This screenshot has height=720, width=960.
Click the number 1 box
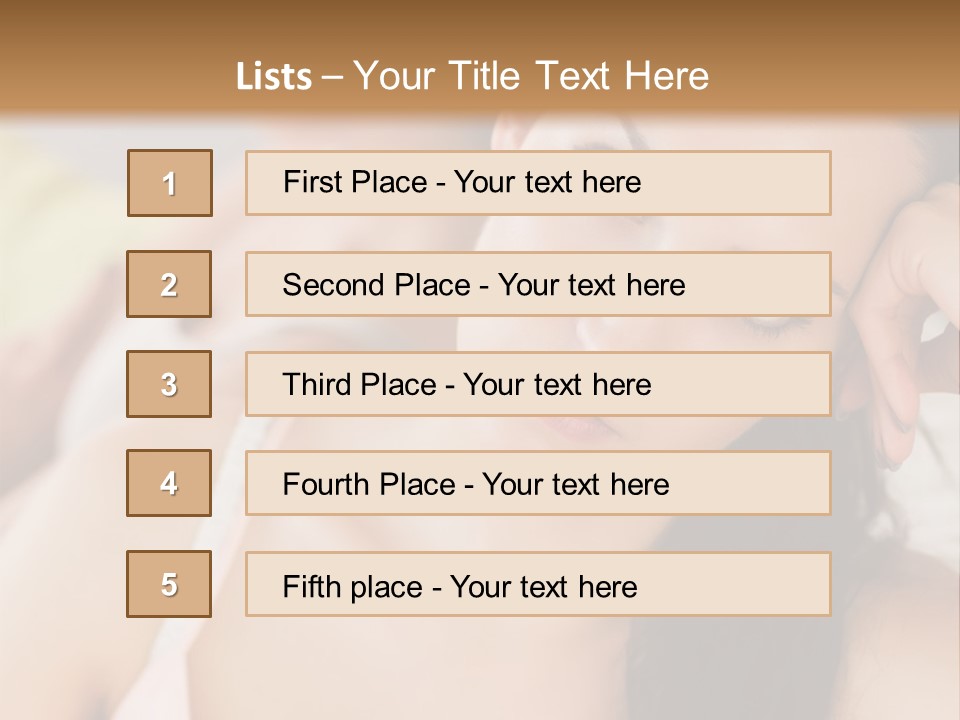tap(170, 183)
